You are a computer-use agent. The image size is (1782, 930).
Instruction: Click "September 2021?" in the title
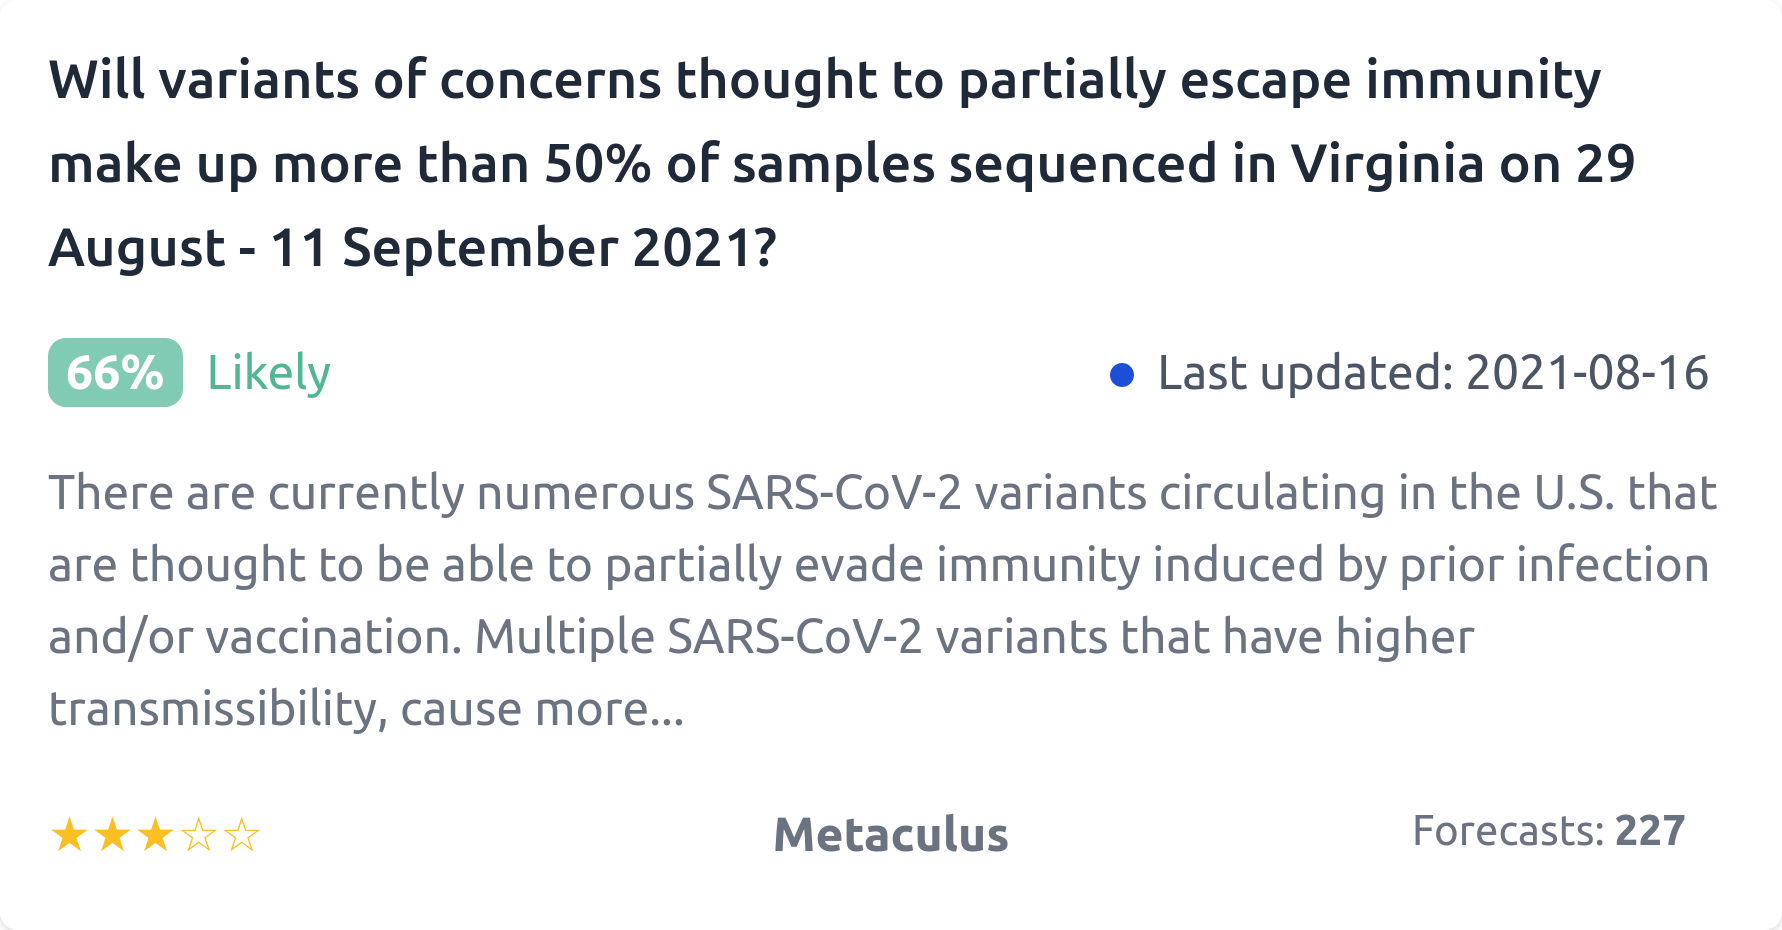coord(559,248)
